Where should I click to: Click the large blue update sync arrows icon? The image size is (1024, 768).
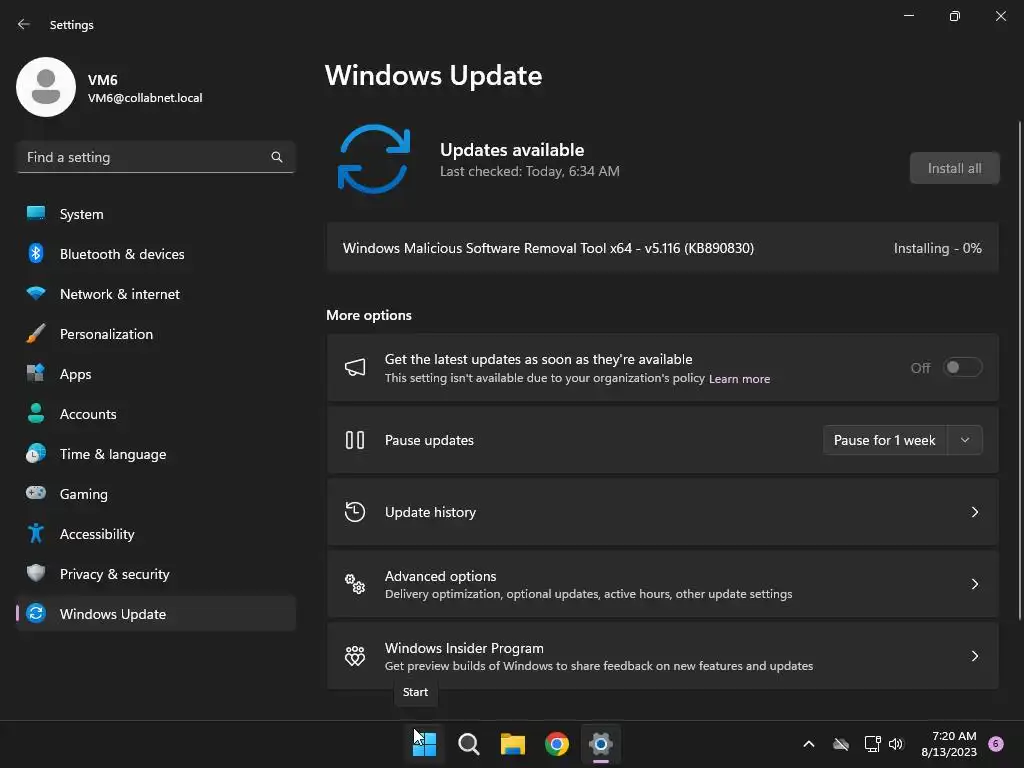pyautogui.click(x=374, y=159)
